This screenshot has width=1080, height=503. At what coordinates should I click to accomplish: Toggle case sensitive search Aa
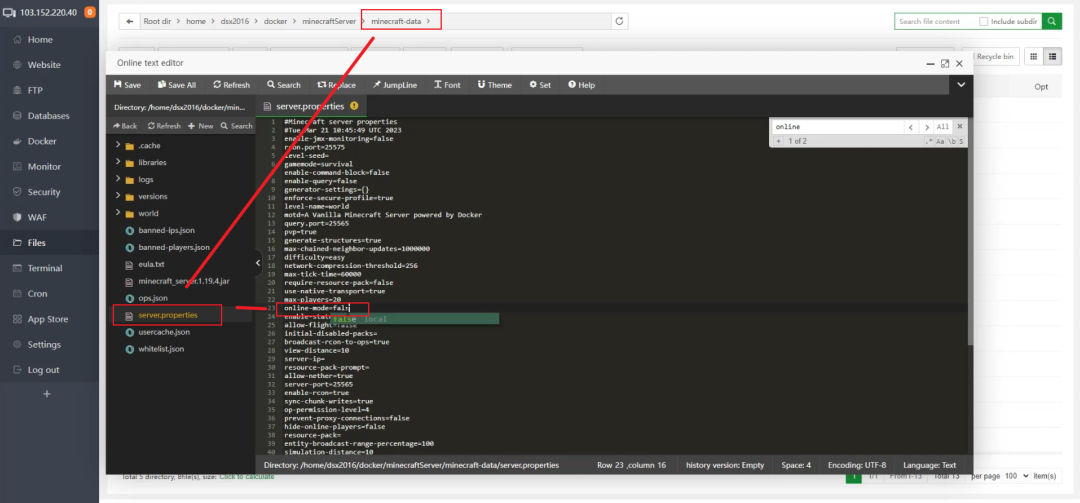939,141
